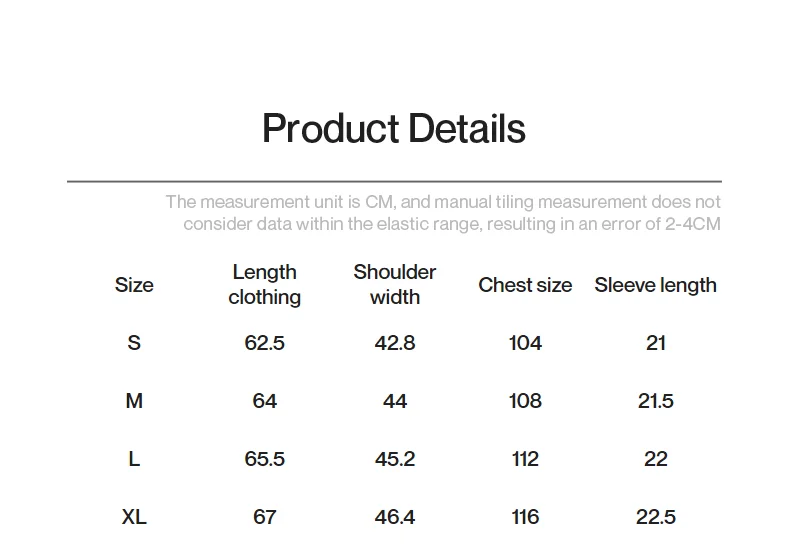The width and height of the screenshot is (790, 545).
Task: Select the Length clothing column header
Action: (264, 285)
